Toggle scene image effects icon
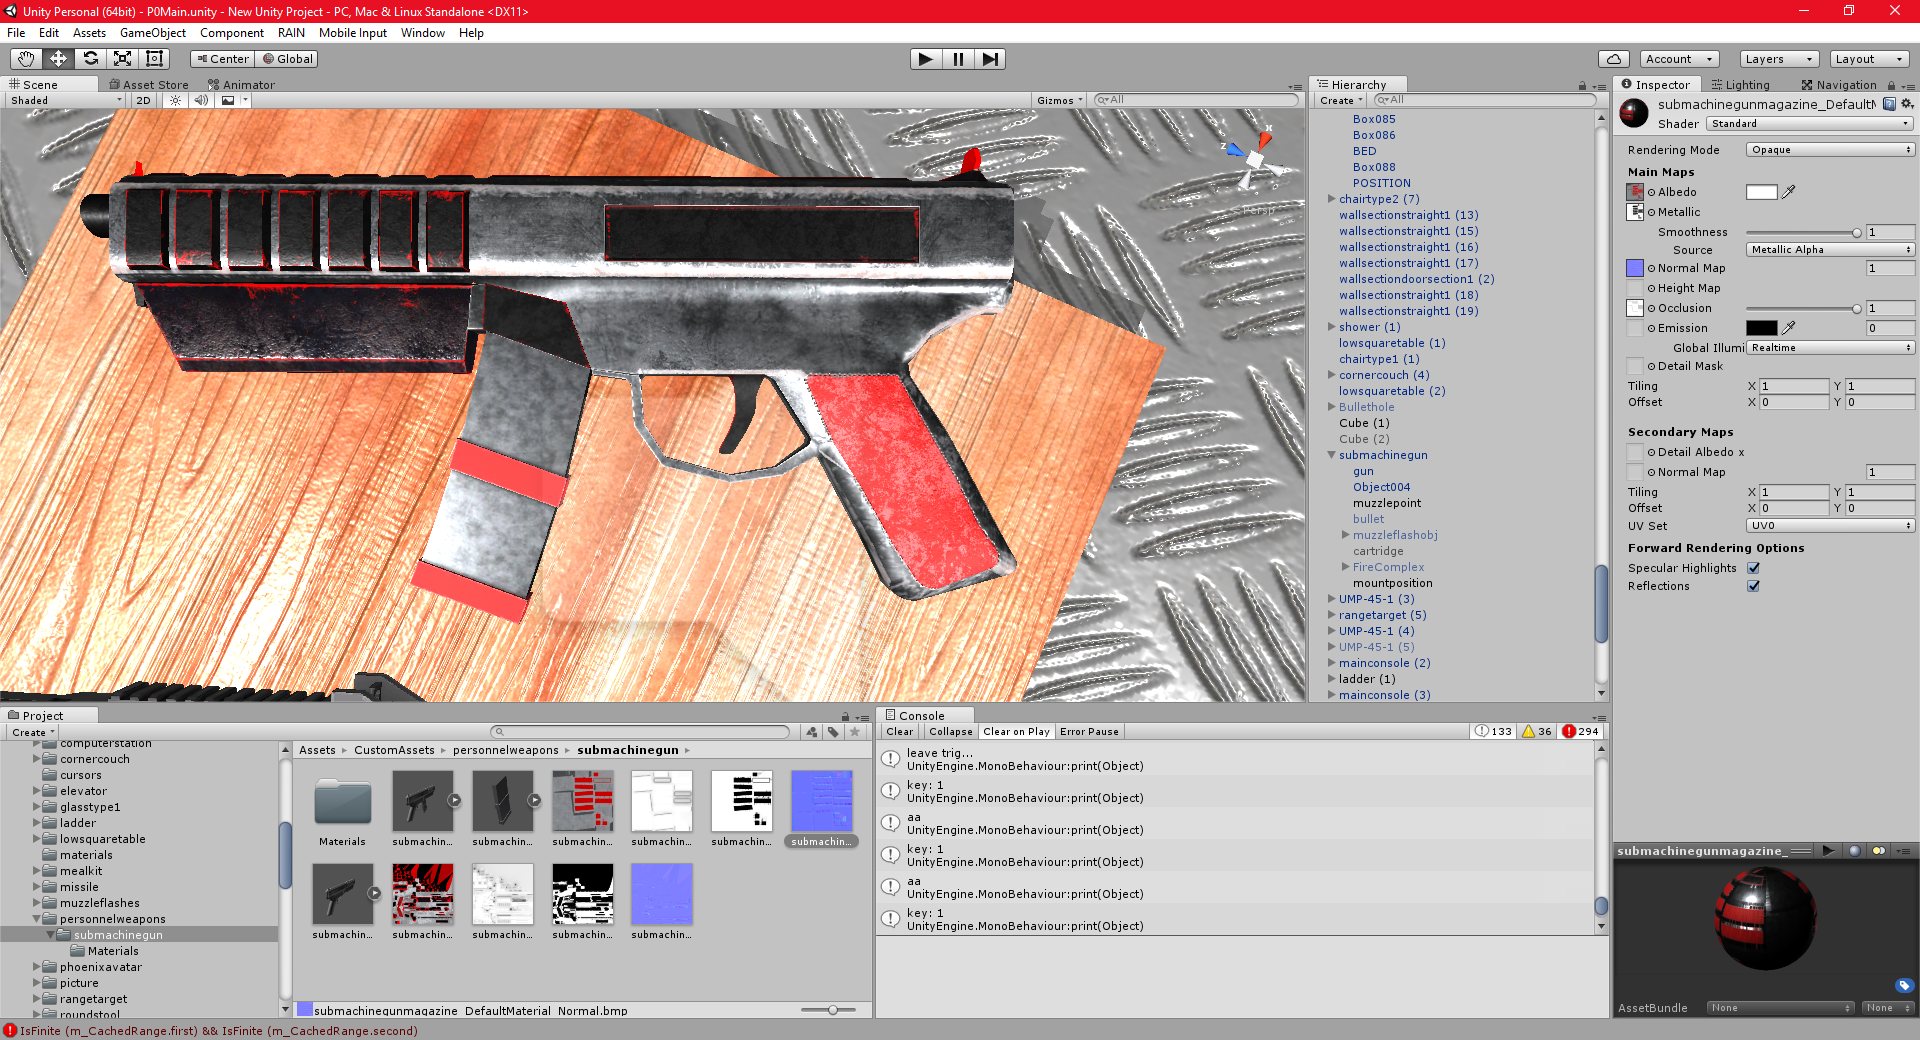1920x1040 pixels. (x=228, y=100)
